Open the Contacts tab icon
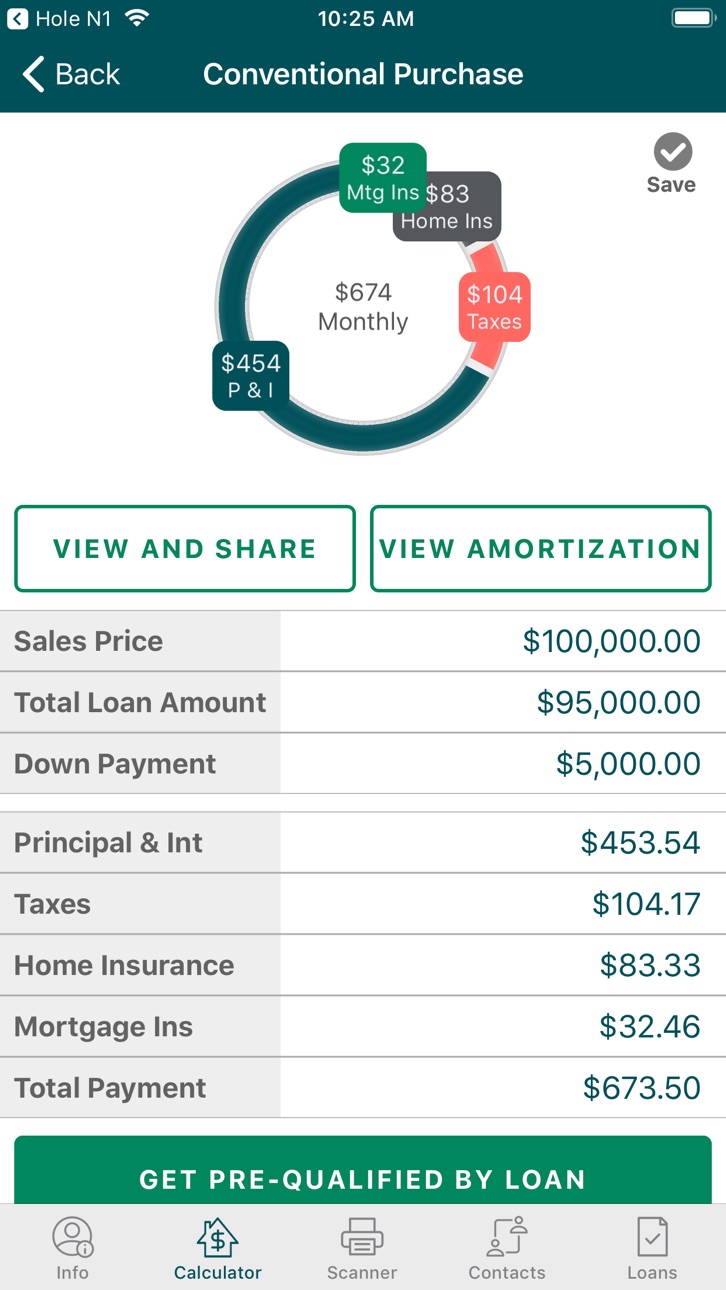The height and width of the screenshot is (1290, 726). (507, 1237)
